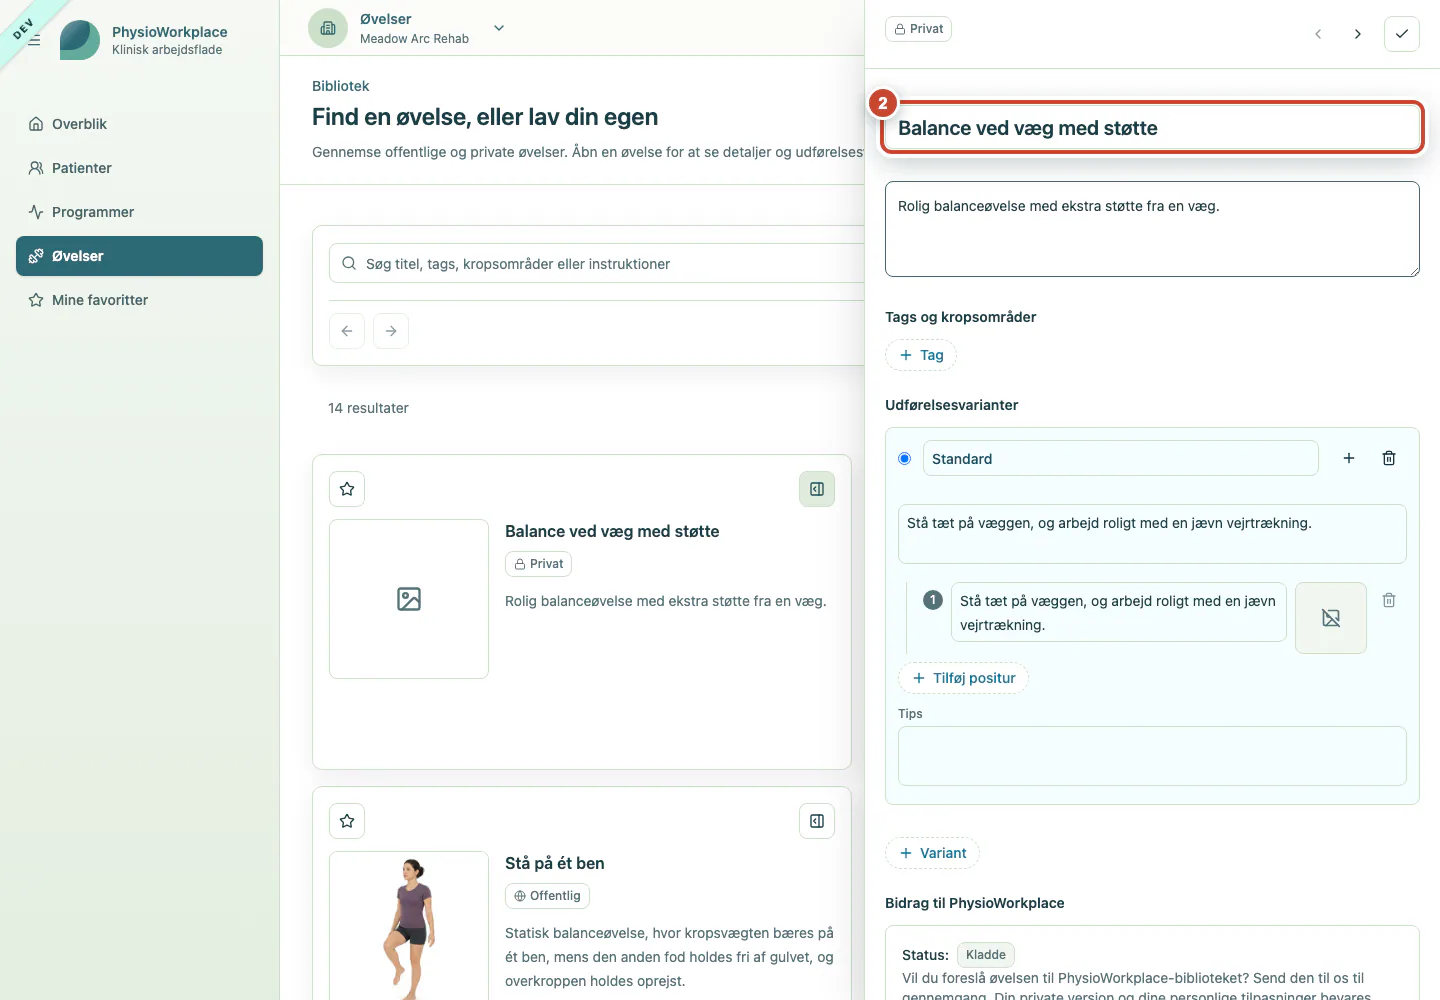
Task: Open detail panel for Stå på ét ben
Action: [817, 821]
